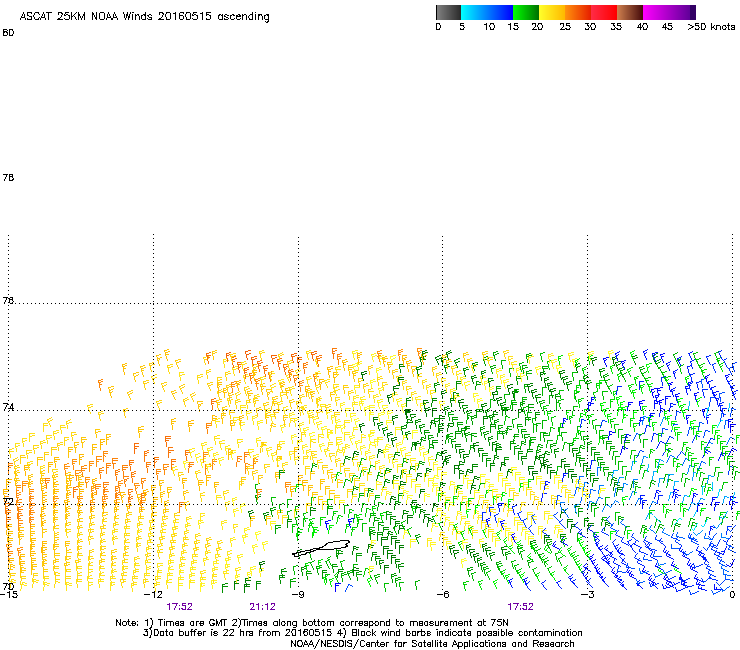The image size is (740, 650).
Task: Click the -15 longitude axis label
Action: pos(9,594)
